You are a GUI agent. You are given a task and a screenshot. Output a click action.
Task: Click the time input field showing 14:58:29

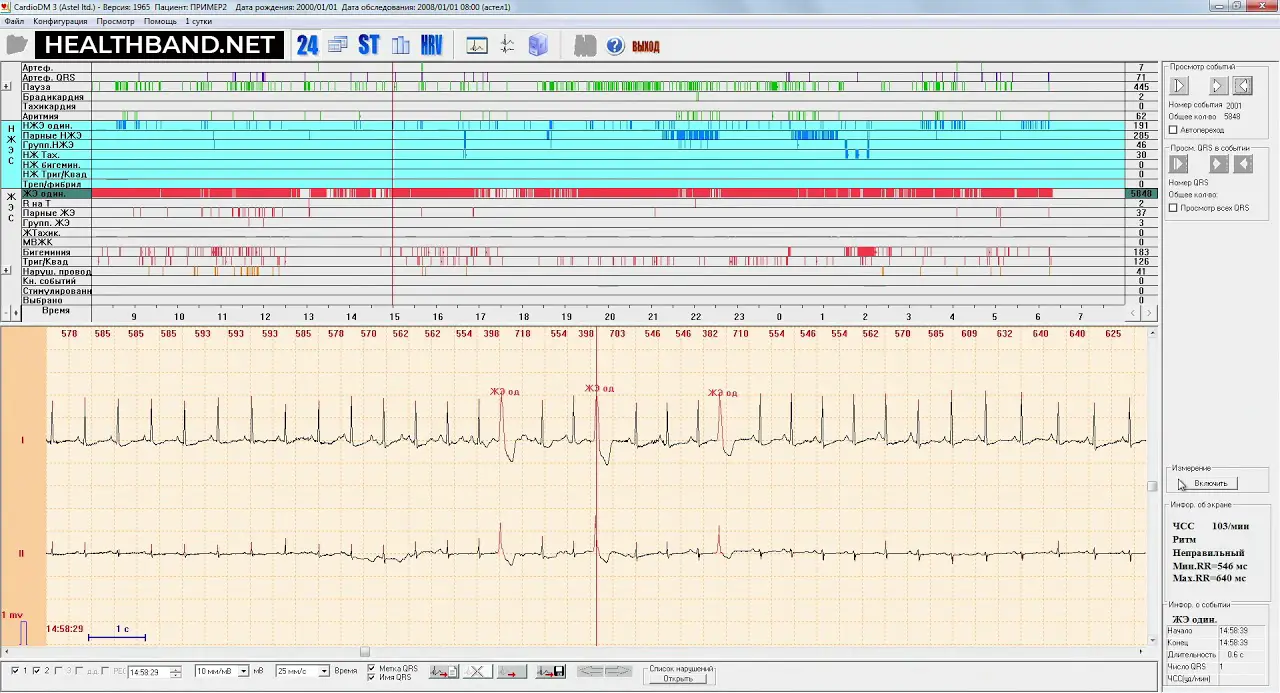coord(148,672)
